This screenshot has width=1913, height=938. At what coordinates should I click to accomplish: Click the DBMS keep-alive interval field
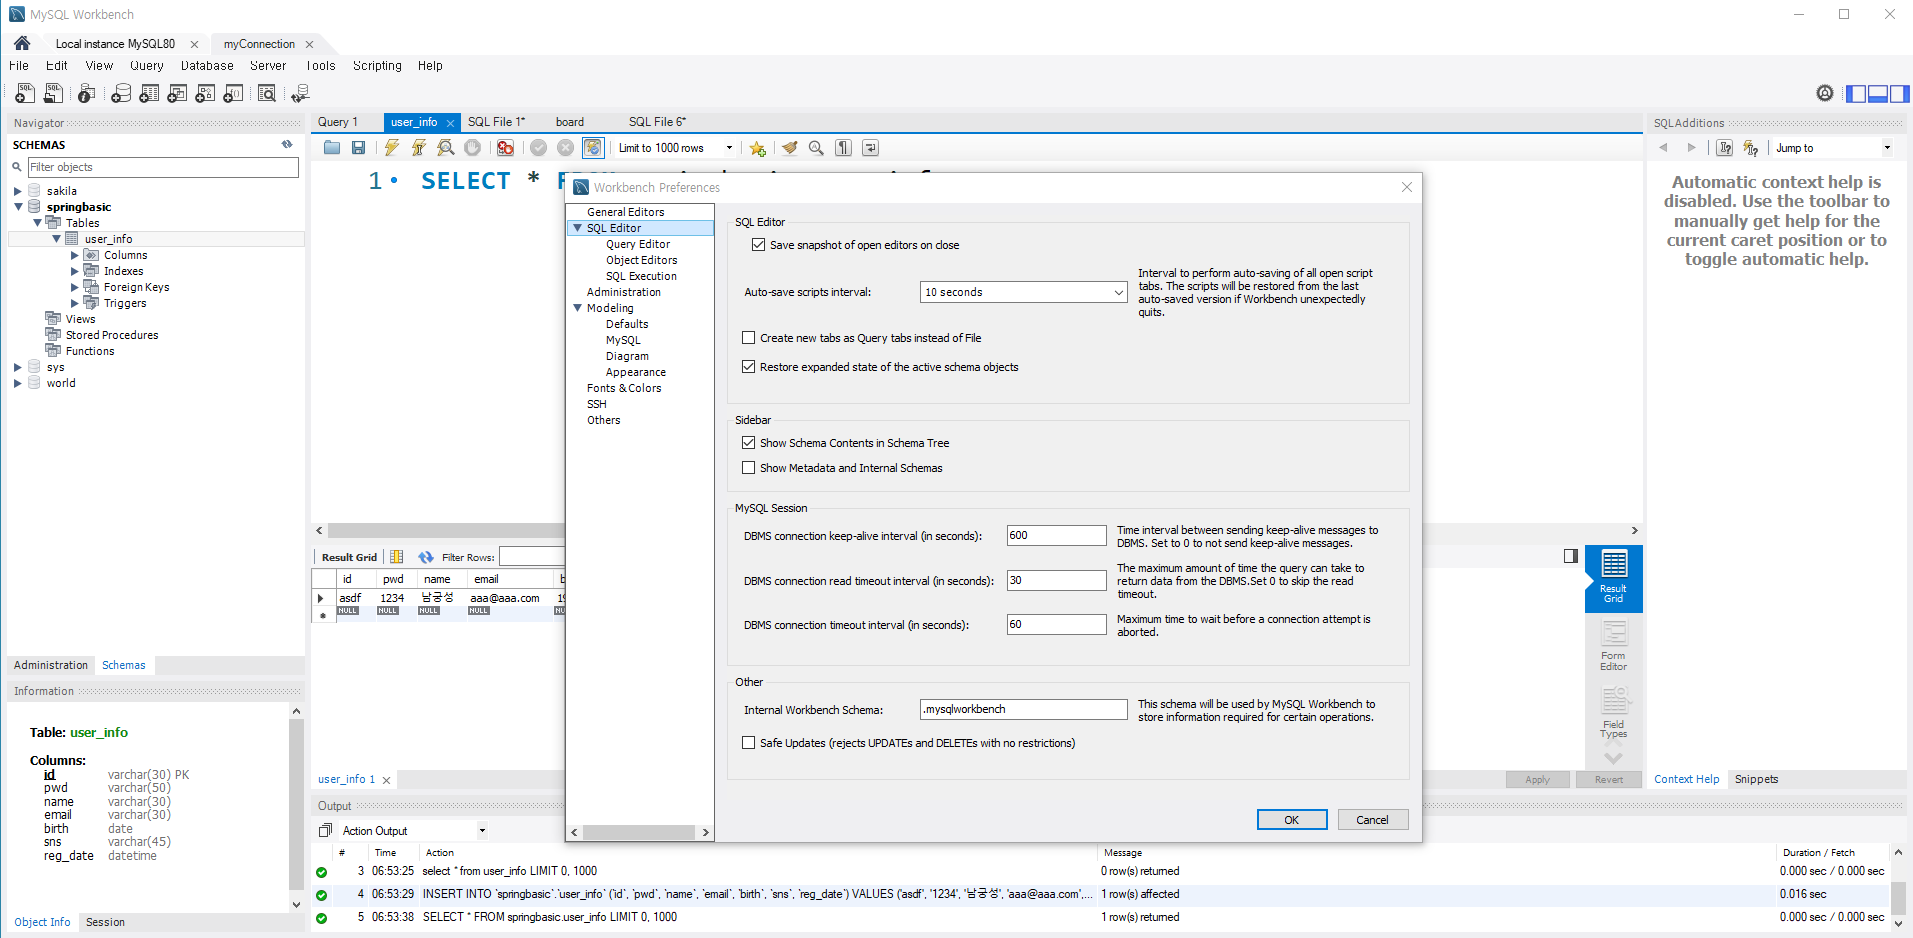[x=1056, y=535]
